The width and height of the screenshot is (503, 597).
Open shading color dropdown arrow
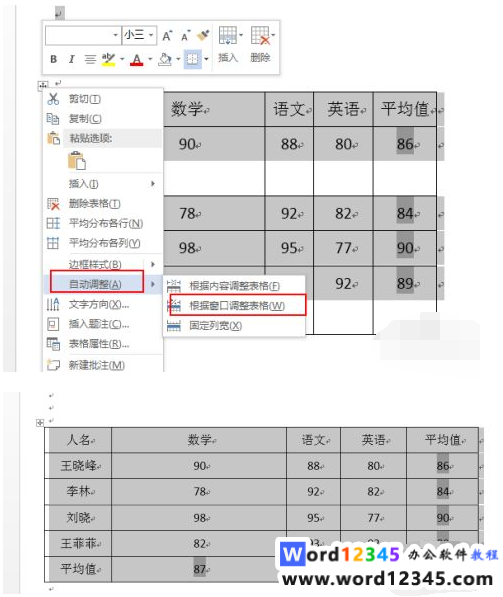pyautogui.click(x=178, y=59)
